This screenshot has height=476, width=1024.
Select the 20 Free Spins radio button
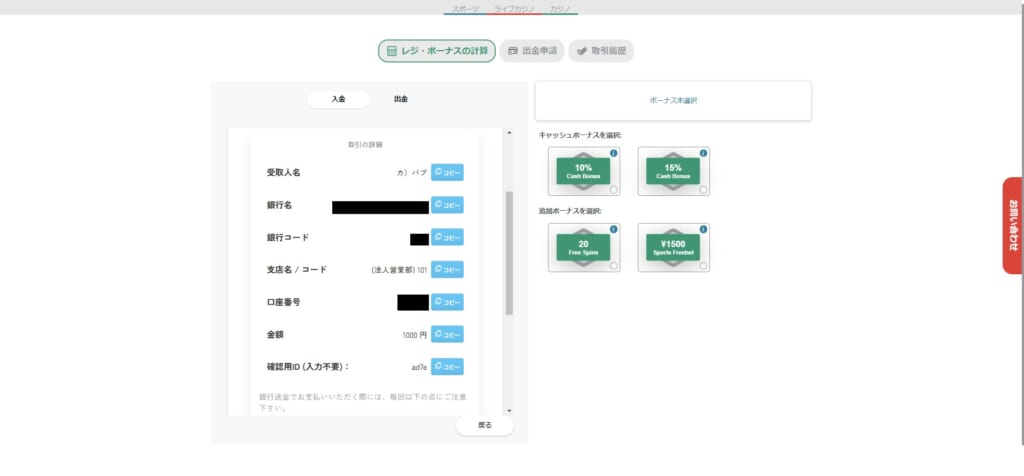pyautogui.click(x=613, y=266)
